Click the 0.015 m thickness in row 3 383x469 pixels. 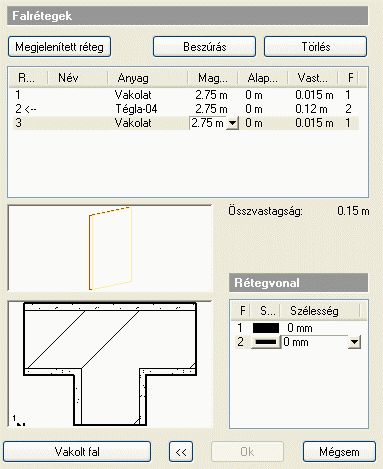pos(314,123)
